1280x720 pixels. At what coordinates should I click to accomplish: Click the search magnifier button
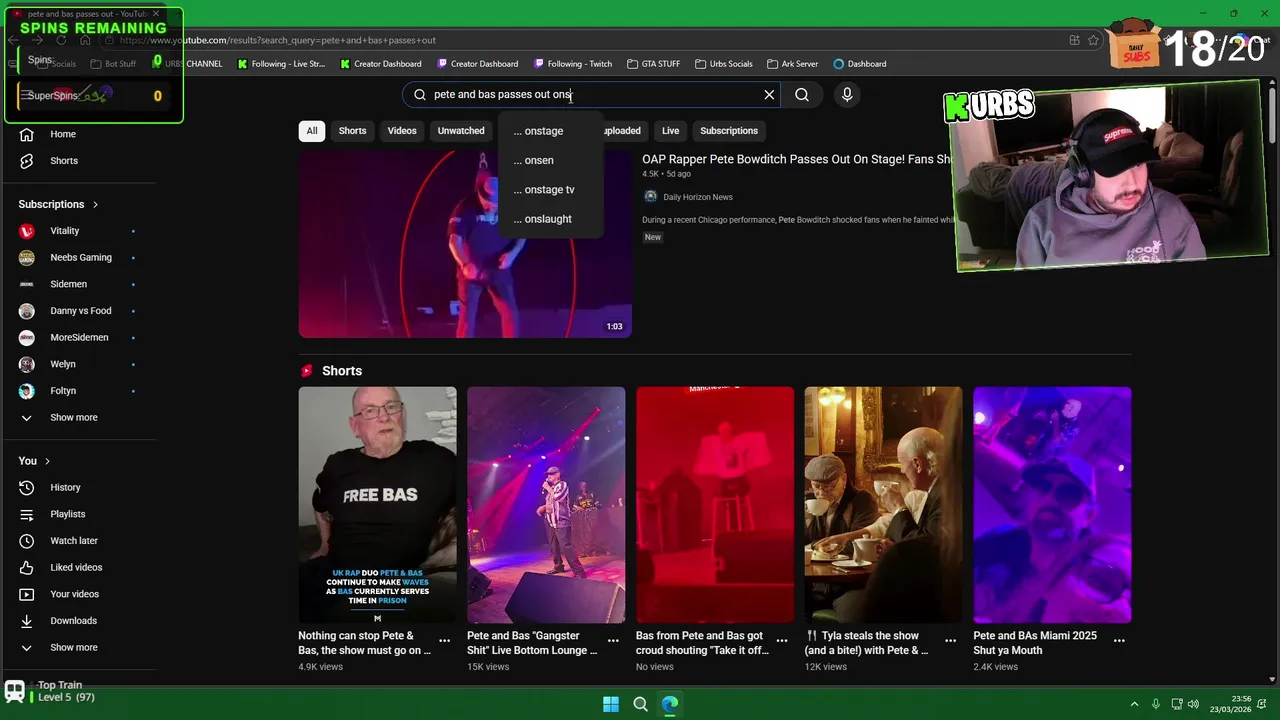[x=802, y=95]
